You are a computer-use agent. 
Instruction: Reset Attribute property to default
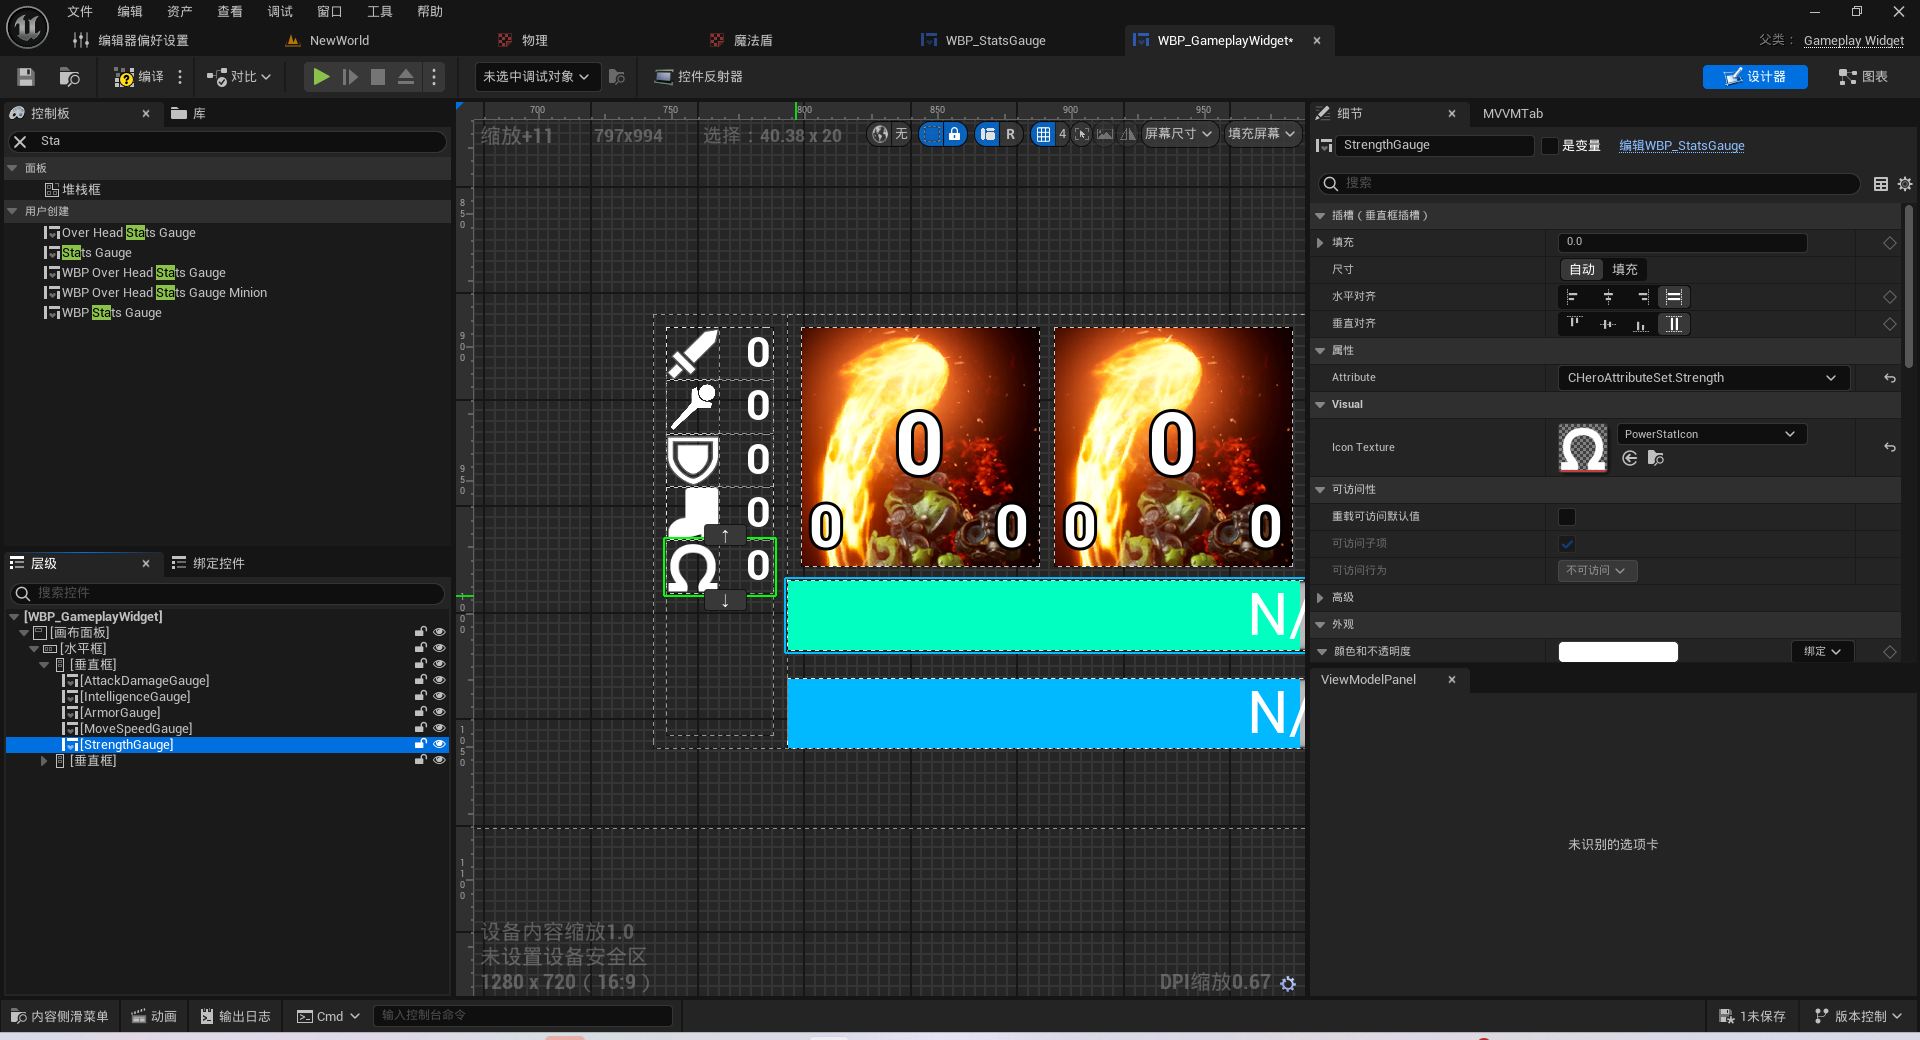1889,378
